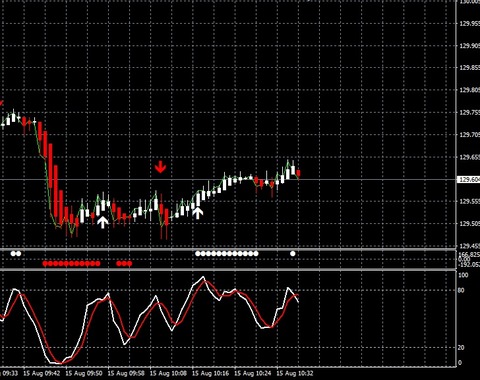Click the 129.80 price scale label

click(470, 90)
